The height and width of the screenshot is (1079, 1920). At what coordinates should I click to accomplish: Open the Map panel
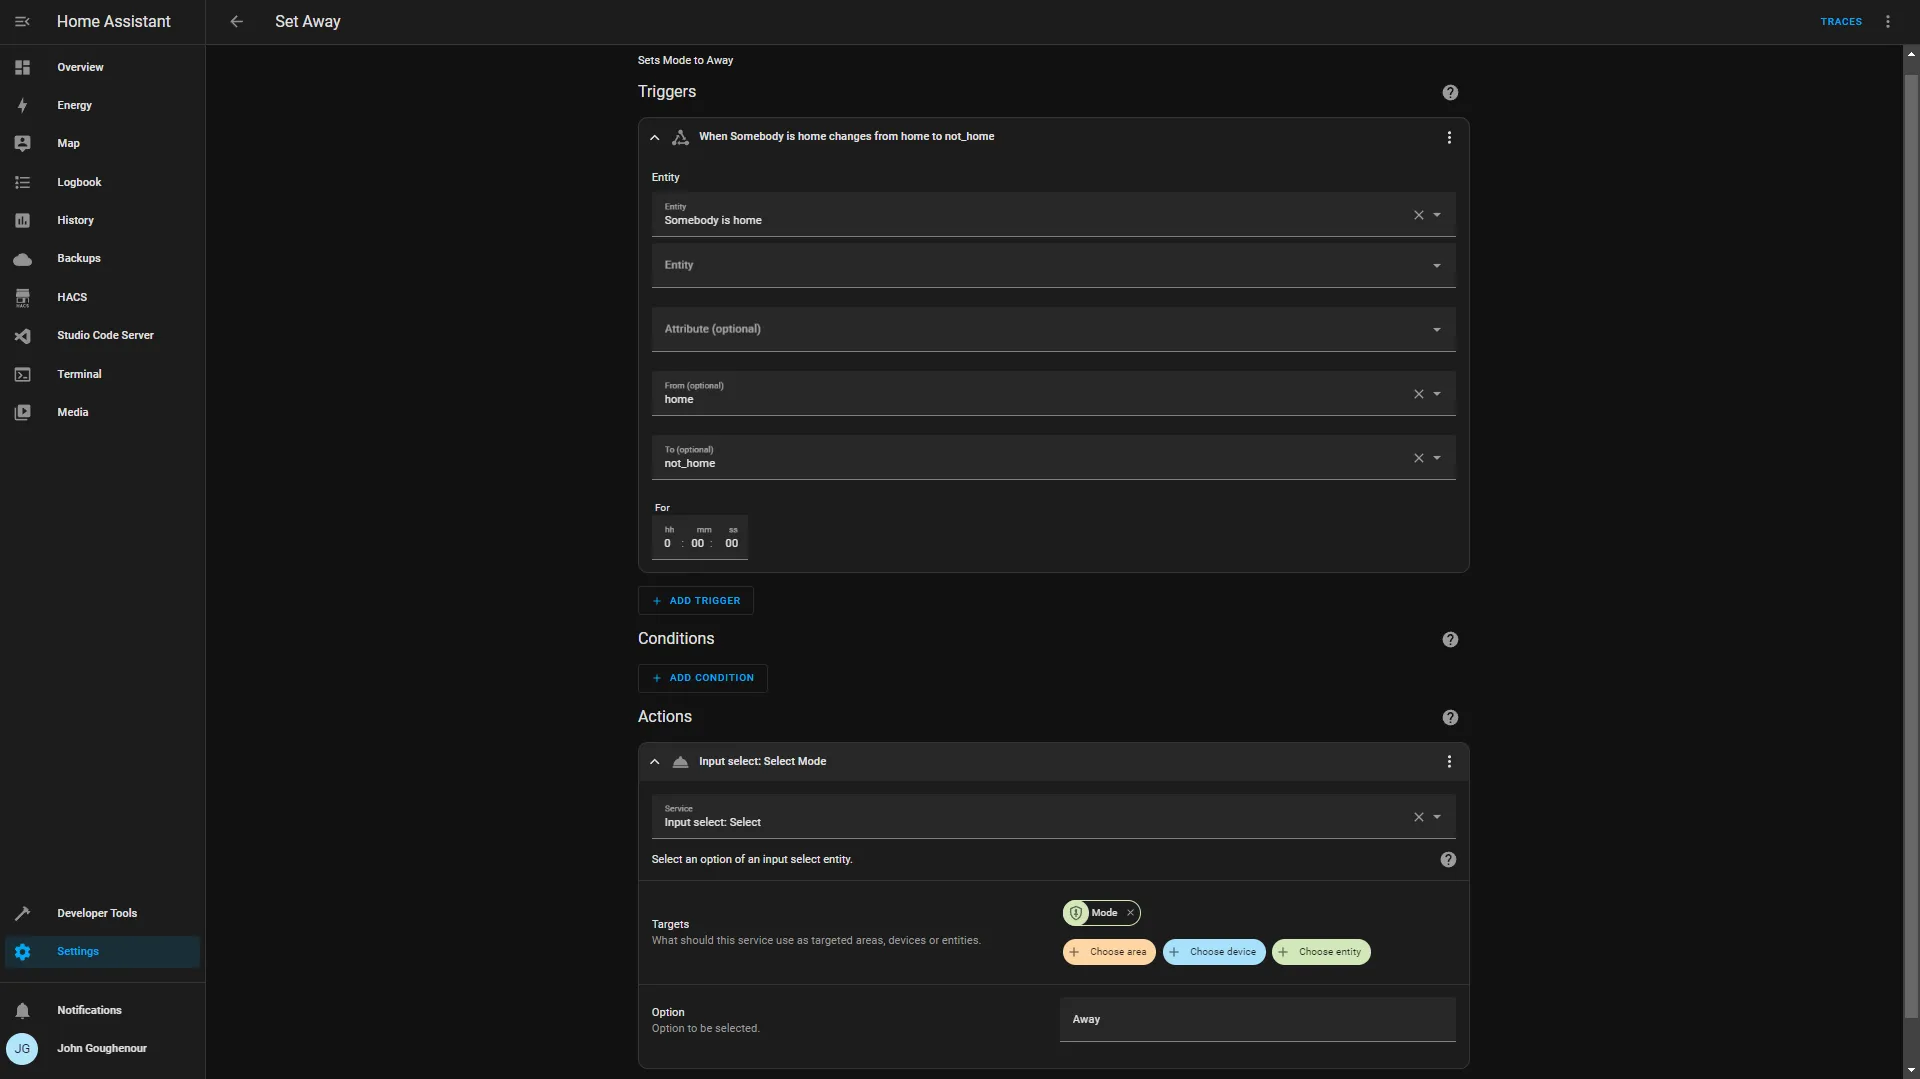pyautogui.click(x=102, y=143)
